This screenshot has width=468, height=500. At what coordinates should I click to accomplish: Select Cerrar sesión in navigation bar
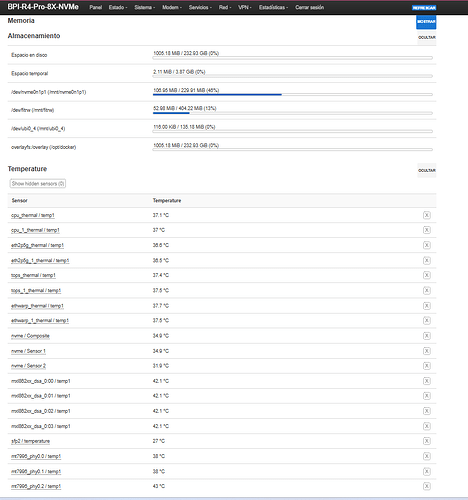[x=309, y=7]
